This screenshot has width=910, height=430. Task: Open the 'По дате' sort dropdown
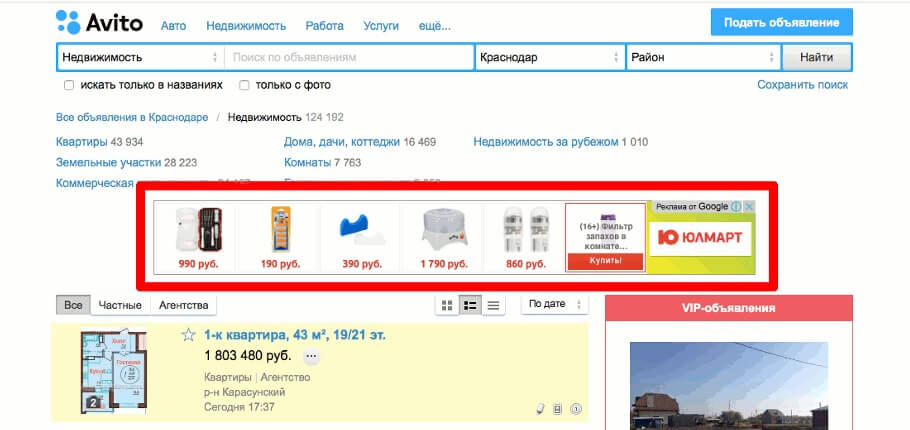pos(555,304)
